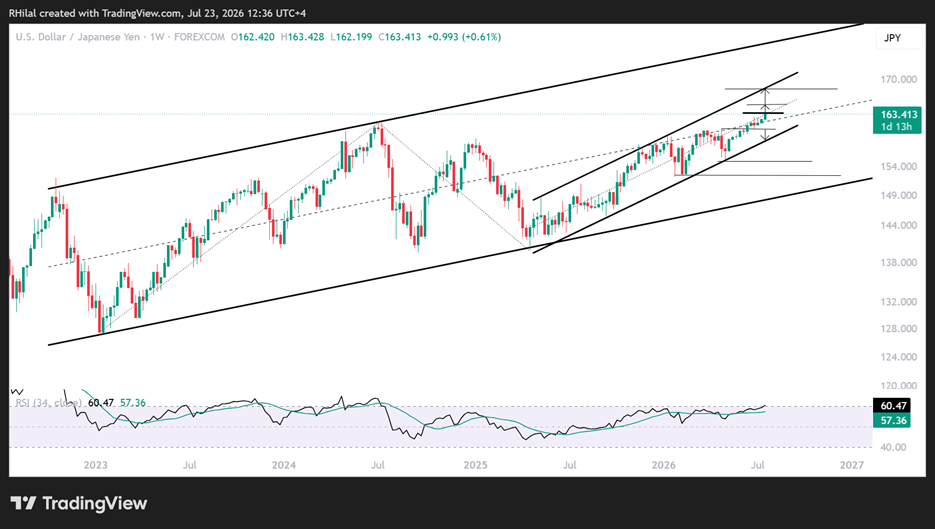Viewport: 935px width, 529px height.
Task: Click the FOREXCOM data source label
Action: pos(199,37)
